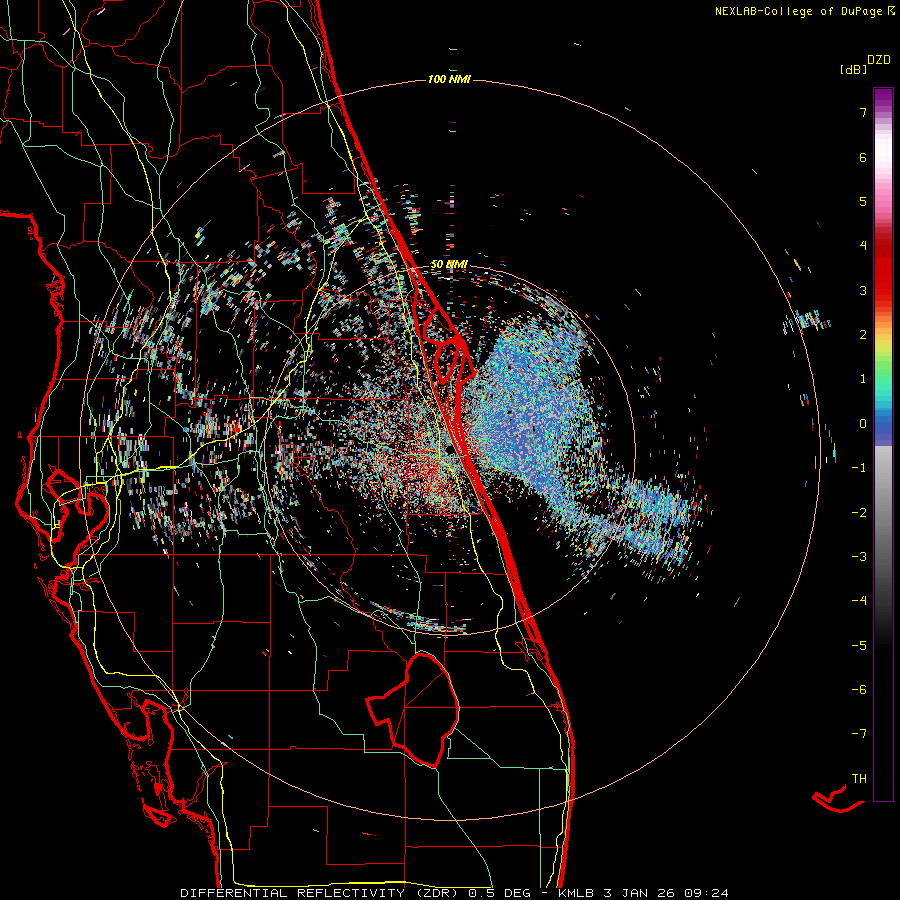Click the 0 label on the dB scale
Viewport: 900px width, 900px height.
(863, 424)
